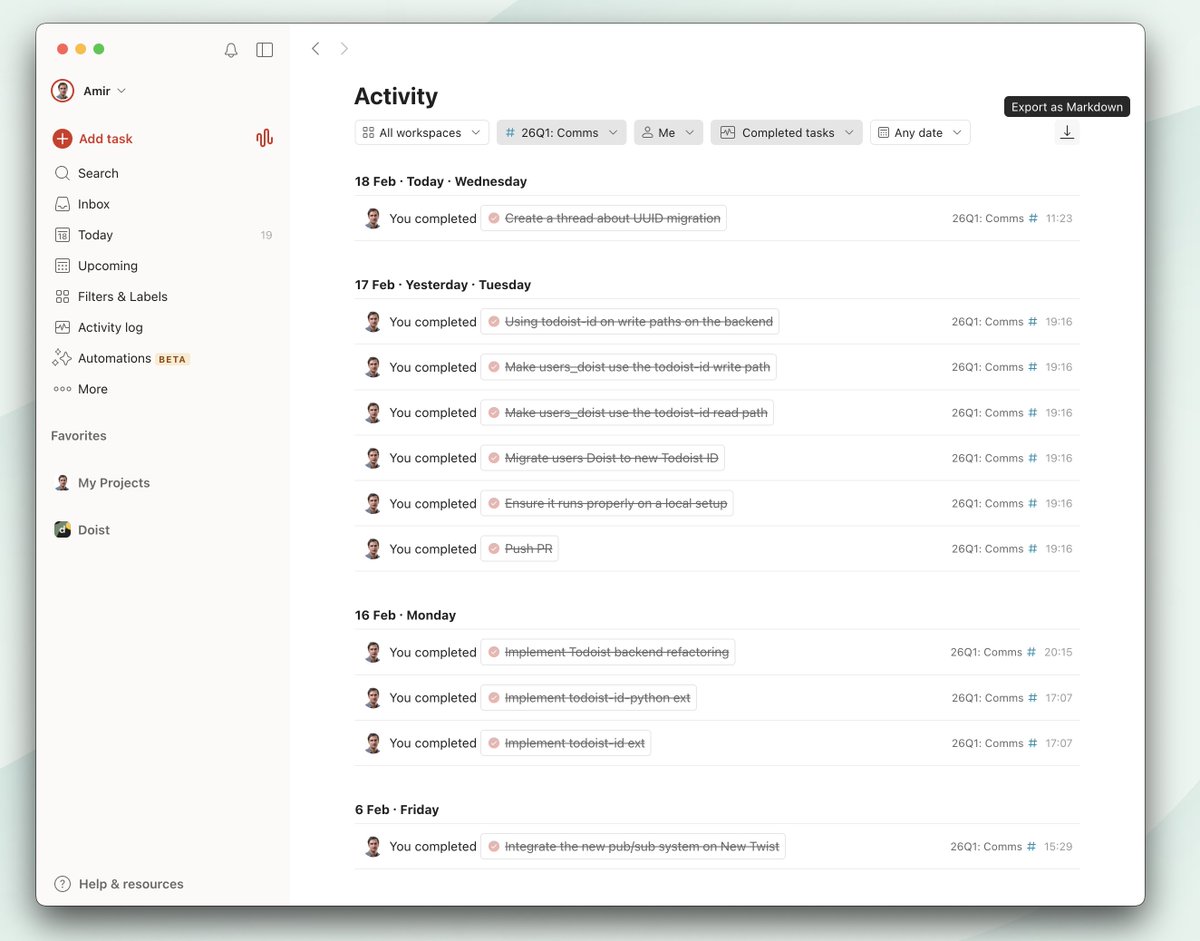Click the Export as Markdown download icon

point(1067,132)
